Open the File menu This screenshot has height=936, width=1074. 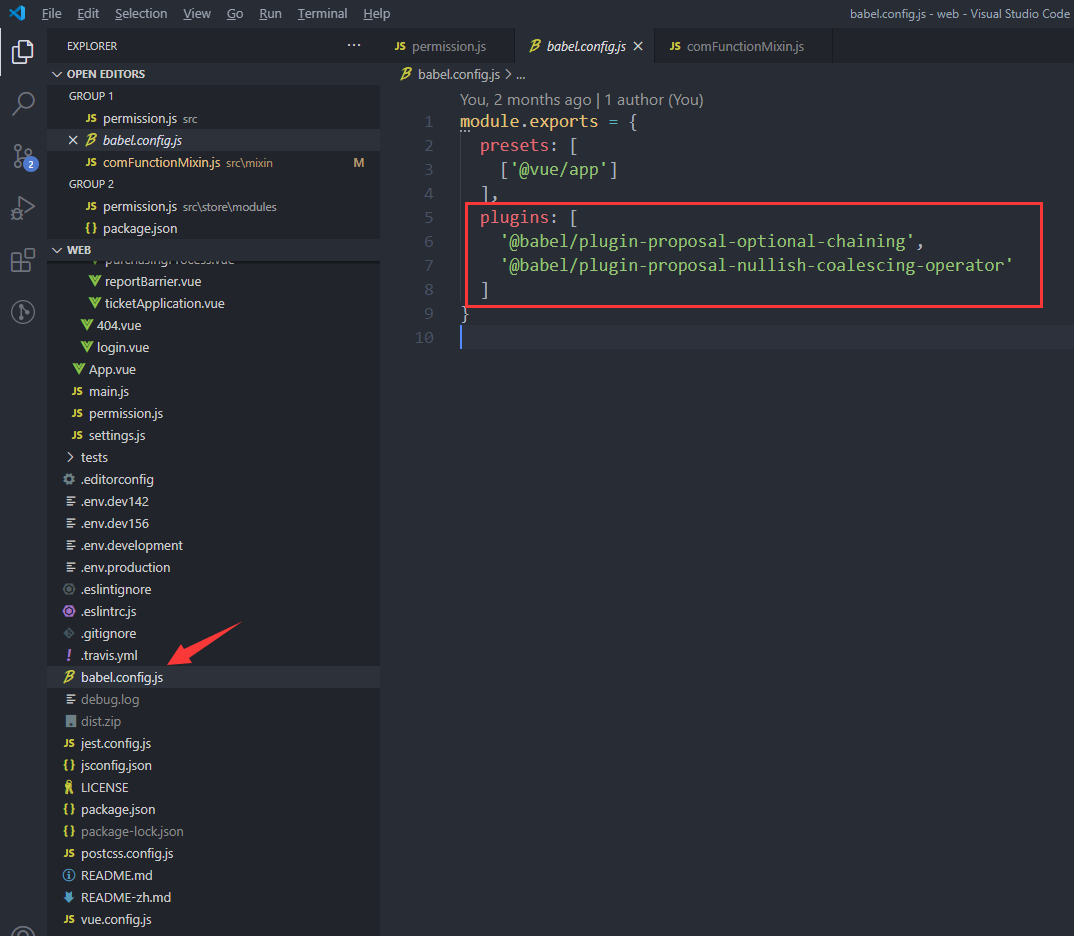tap(51, 13)
